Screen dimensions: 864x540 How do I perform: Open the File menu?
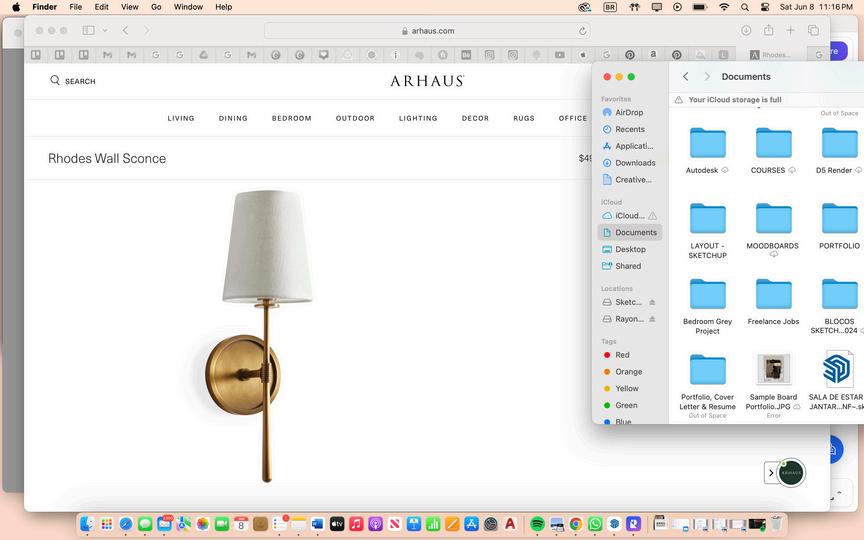75,7
